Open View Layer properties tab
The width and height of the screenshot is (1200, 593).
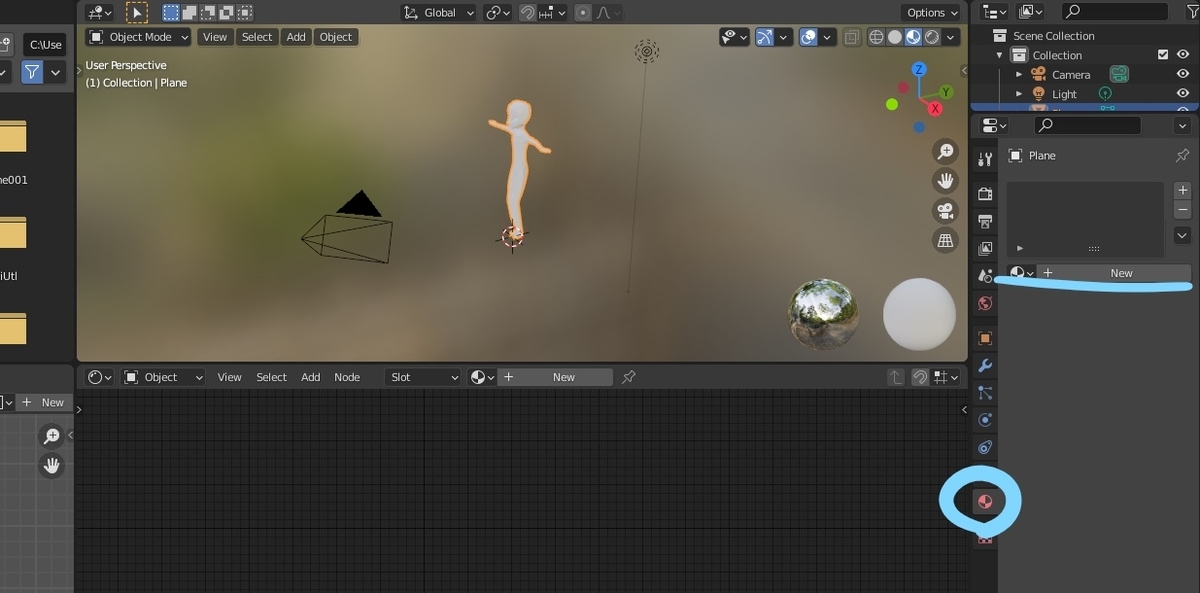click(x=985, y=247)
